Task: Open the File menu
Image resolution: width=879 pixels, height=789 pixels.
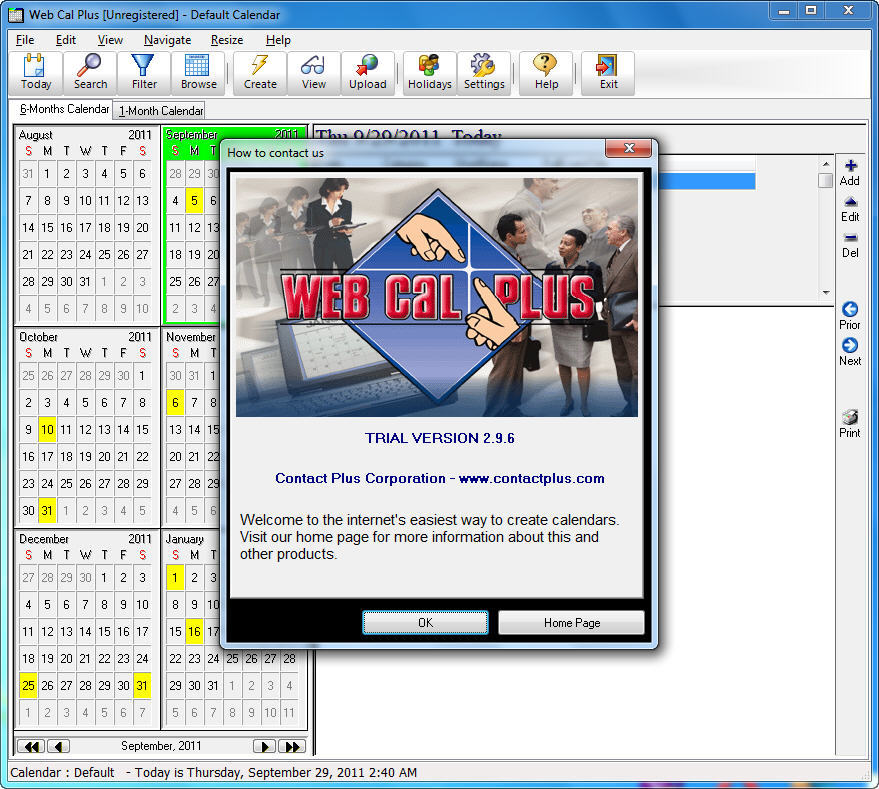Action: pyautogui.click(x=25, y=40)
